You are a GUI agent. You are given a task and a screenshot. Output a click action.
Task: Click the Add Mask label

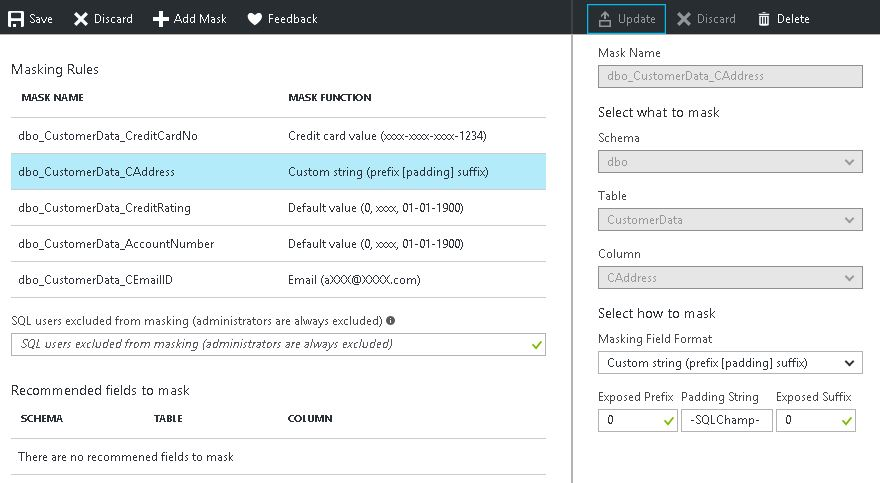200,19
